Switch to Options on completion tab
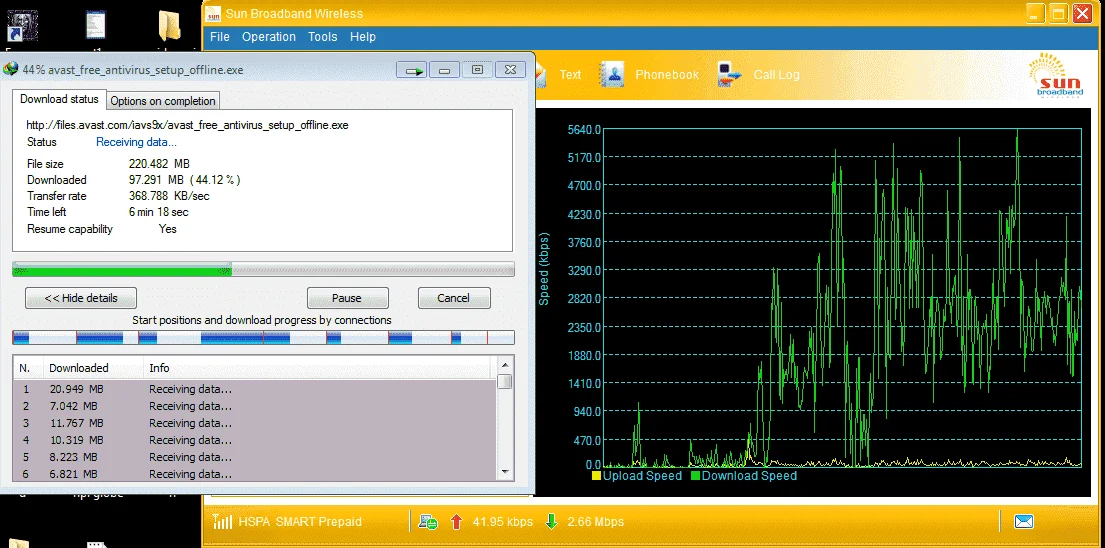Image resolution: width=1105 pixels, height=548 pixels. (163, 101)
